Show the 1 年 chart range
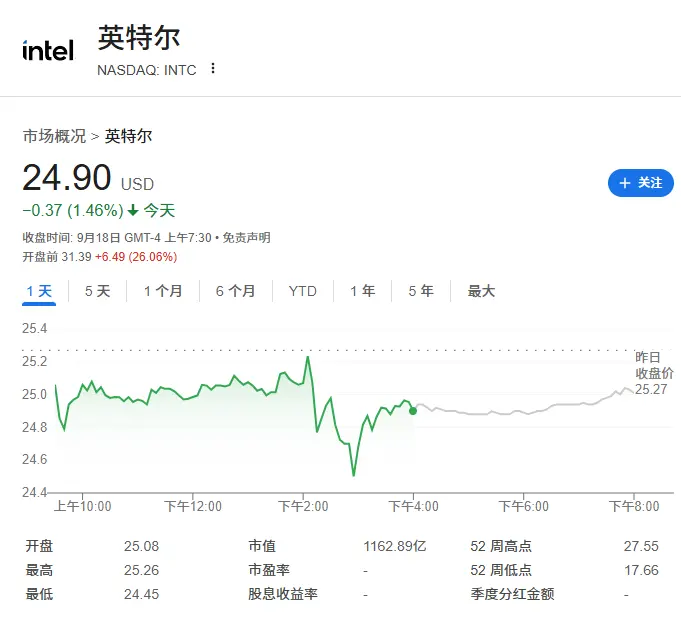Image resolution: width=681 pixels, height=621 pixels. (363, 291)
